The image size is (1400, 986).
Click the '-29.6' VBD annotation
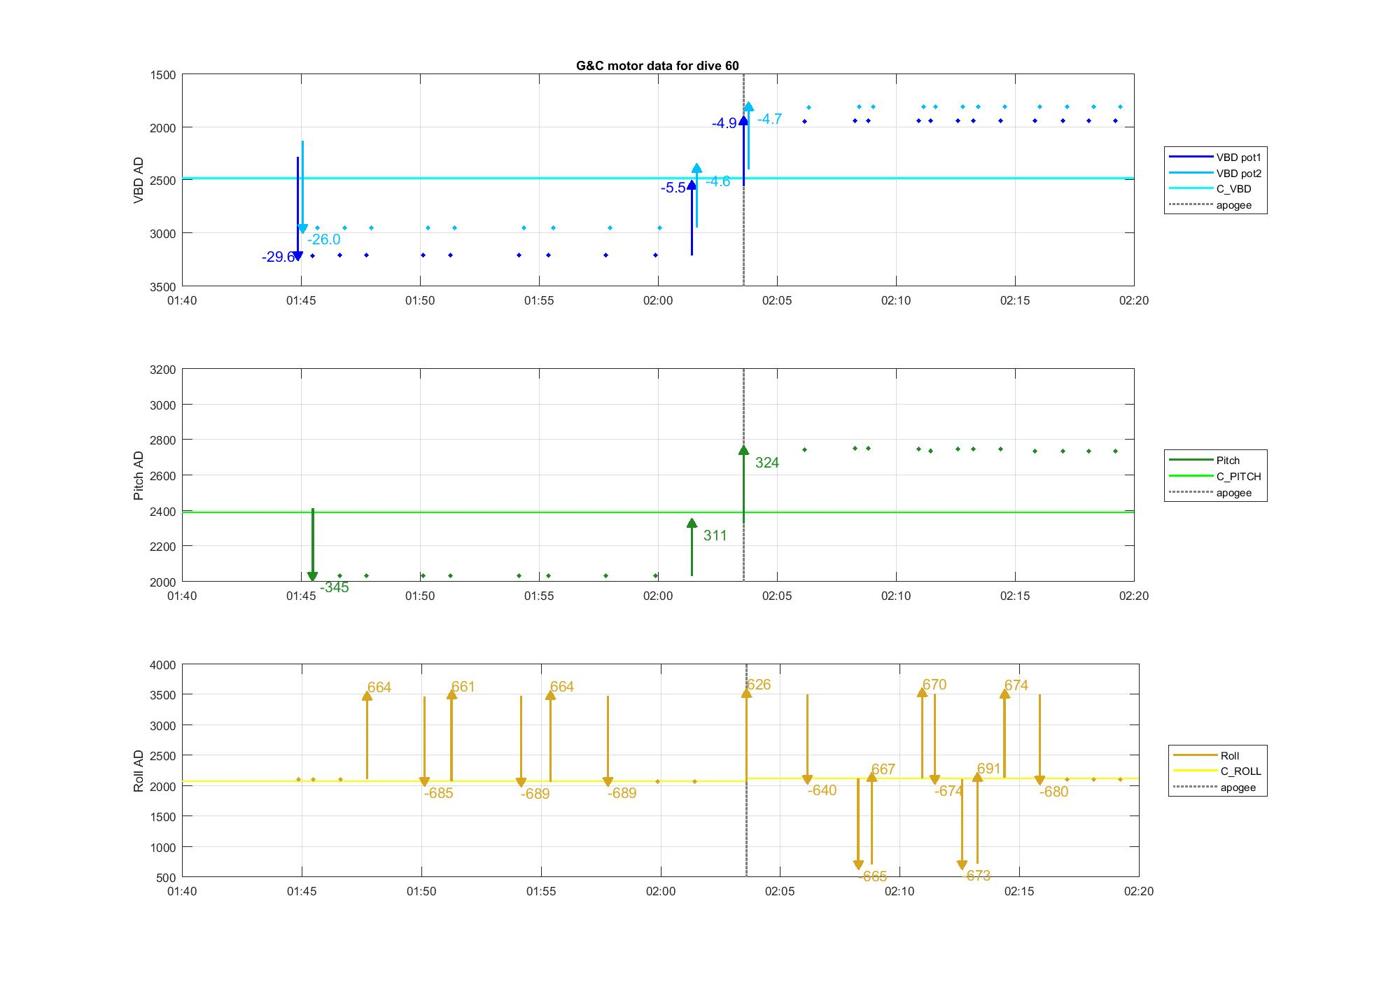pyautogui.click(x=278, y=257)
